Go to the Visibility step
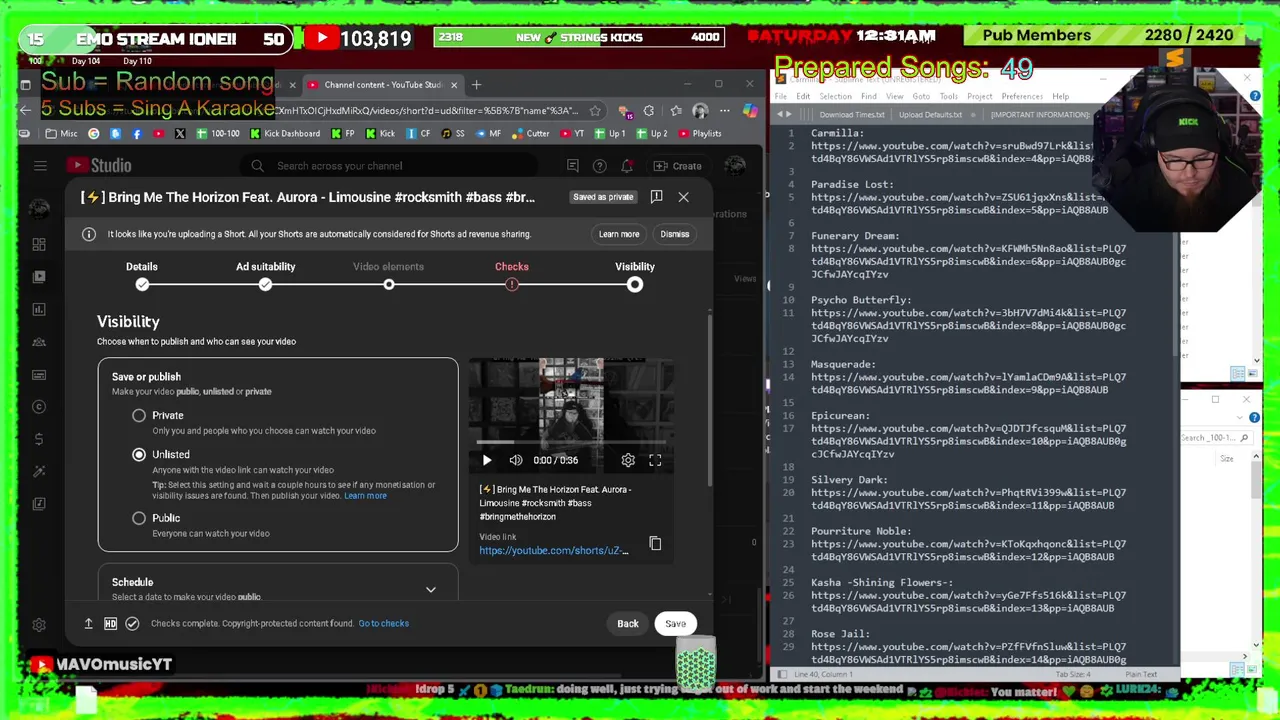Screen dimensions: 1280x720 pos(635,274)
